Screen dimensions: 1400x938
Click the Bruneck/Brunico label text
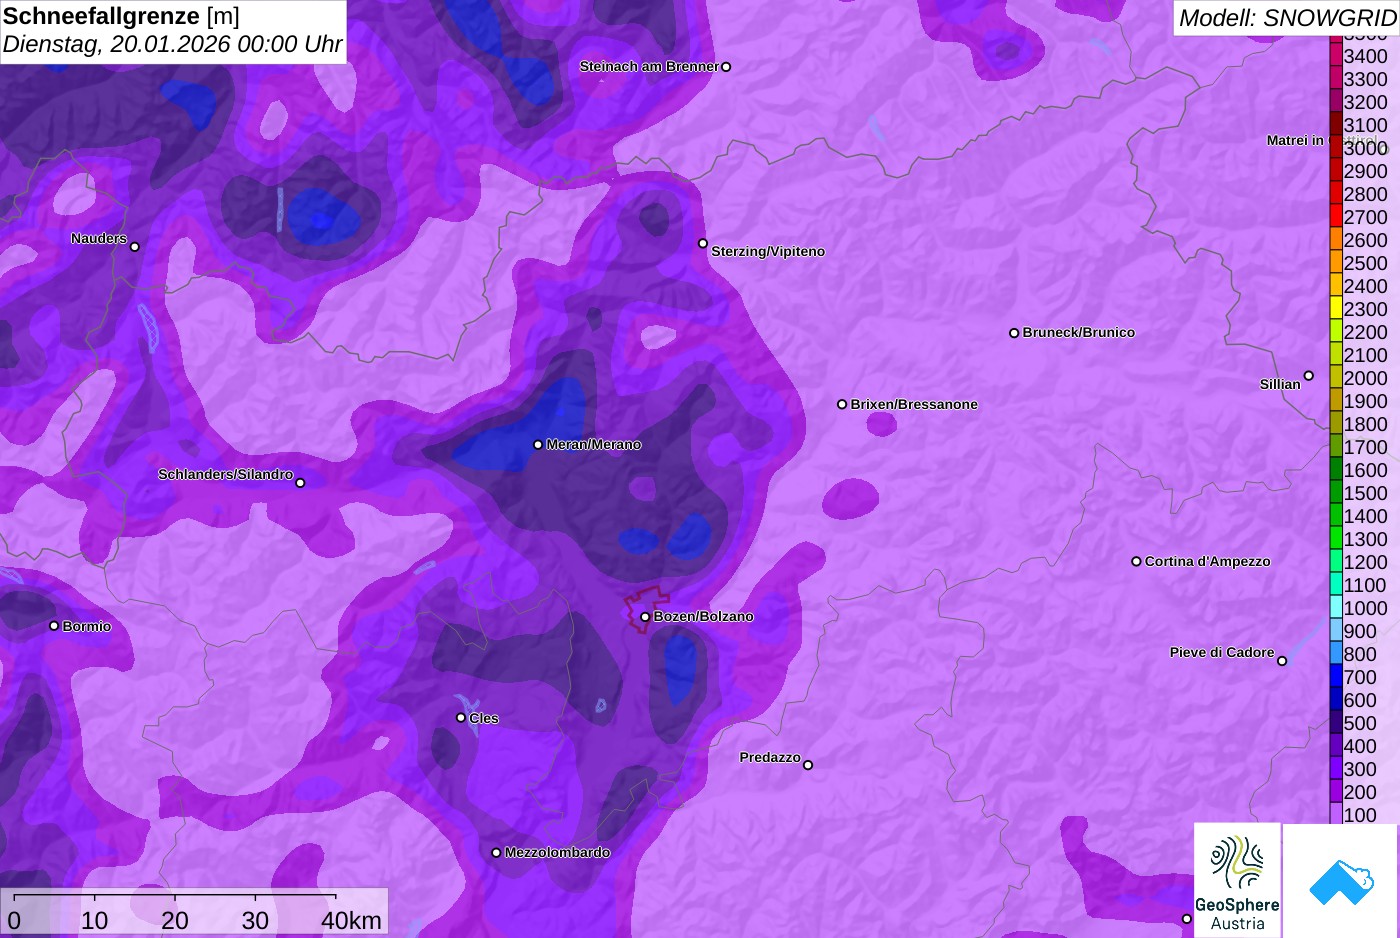pyautogui.click(x=1079, y=333)
